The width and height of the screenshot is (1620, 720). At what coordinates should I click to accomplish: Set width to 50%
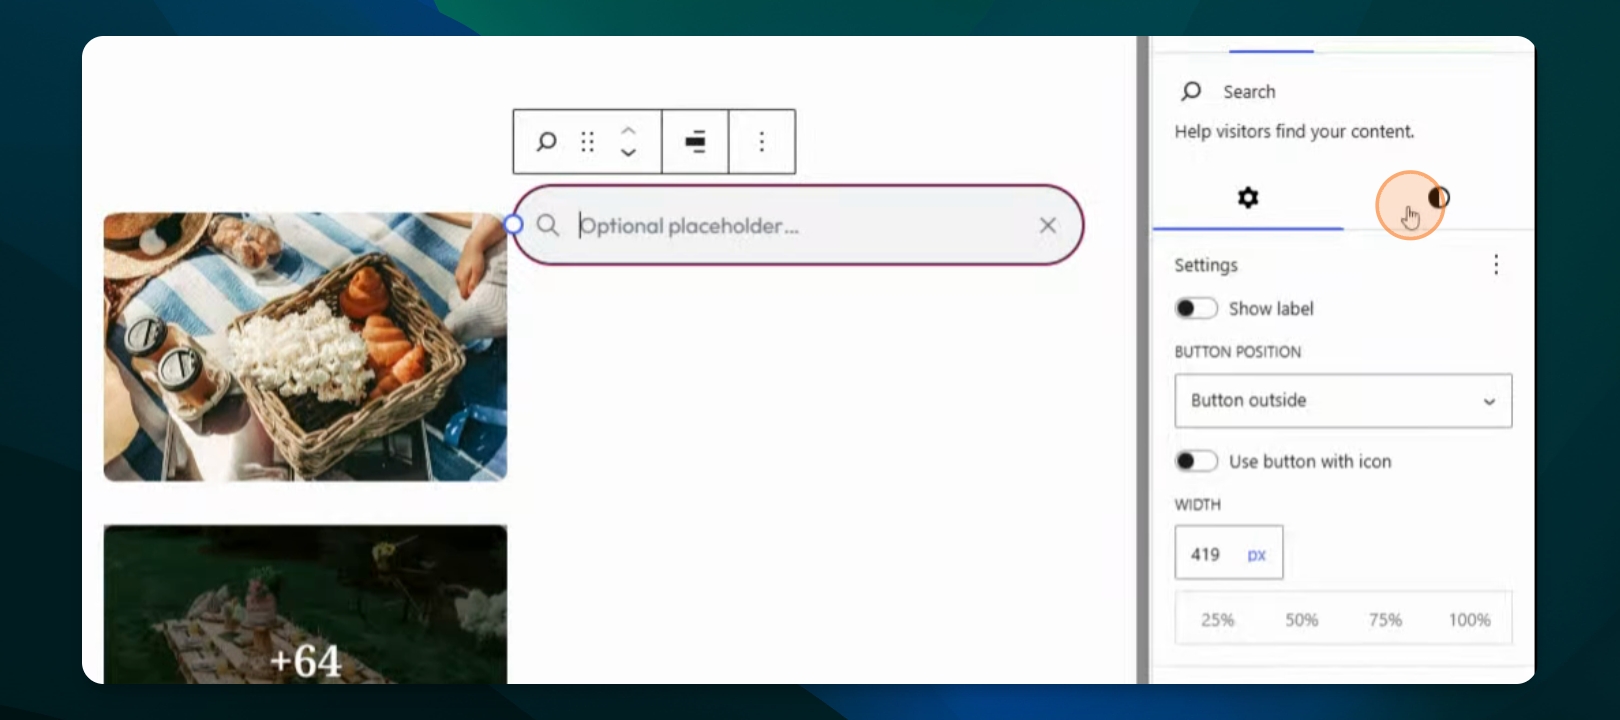coord(1301,620)
